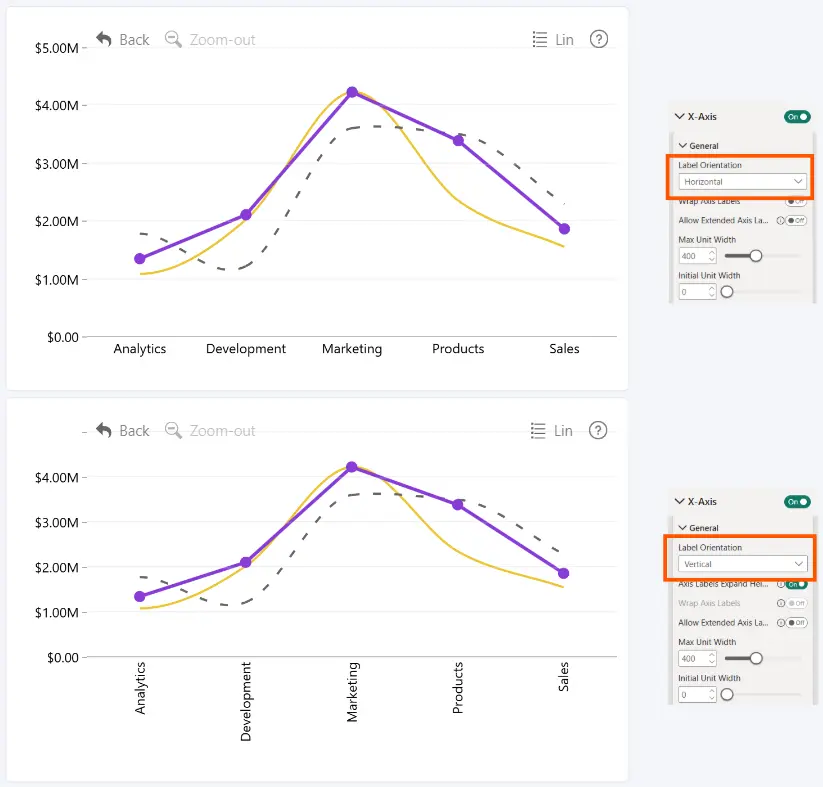The image size is (823, 787).
Task: Click Max Unit Width 400 field in Vertical panel
Action: click(x=697, y=658)
